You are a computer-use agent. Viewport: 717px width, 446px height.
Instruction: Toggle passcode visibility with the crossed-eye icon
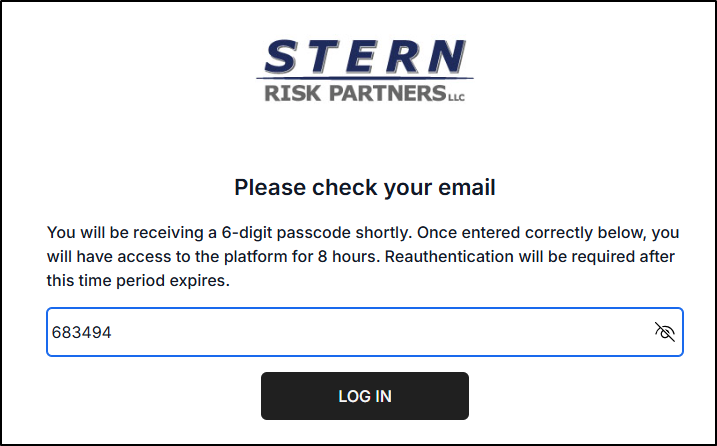(664, 332)
